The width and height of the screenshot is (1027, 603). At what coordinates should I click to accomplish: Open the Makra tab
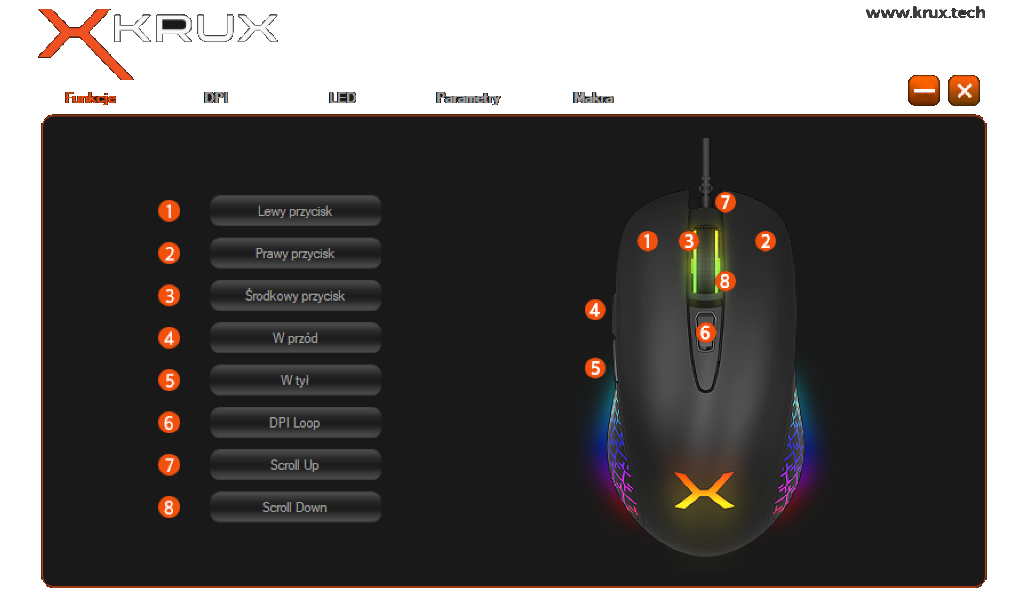pos(593,98)
